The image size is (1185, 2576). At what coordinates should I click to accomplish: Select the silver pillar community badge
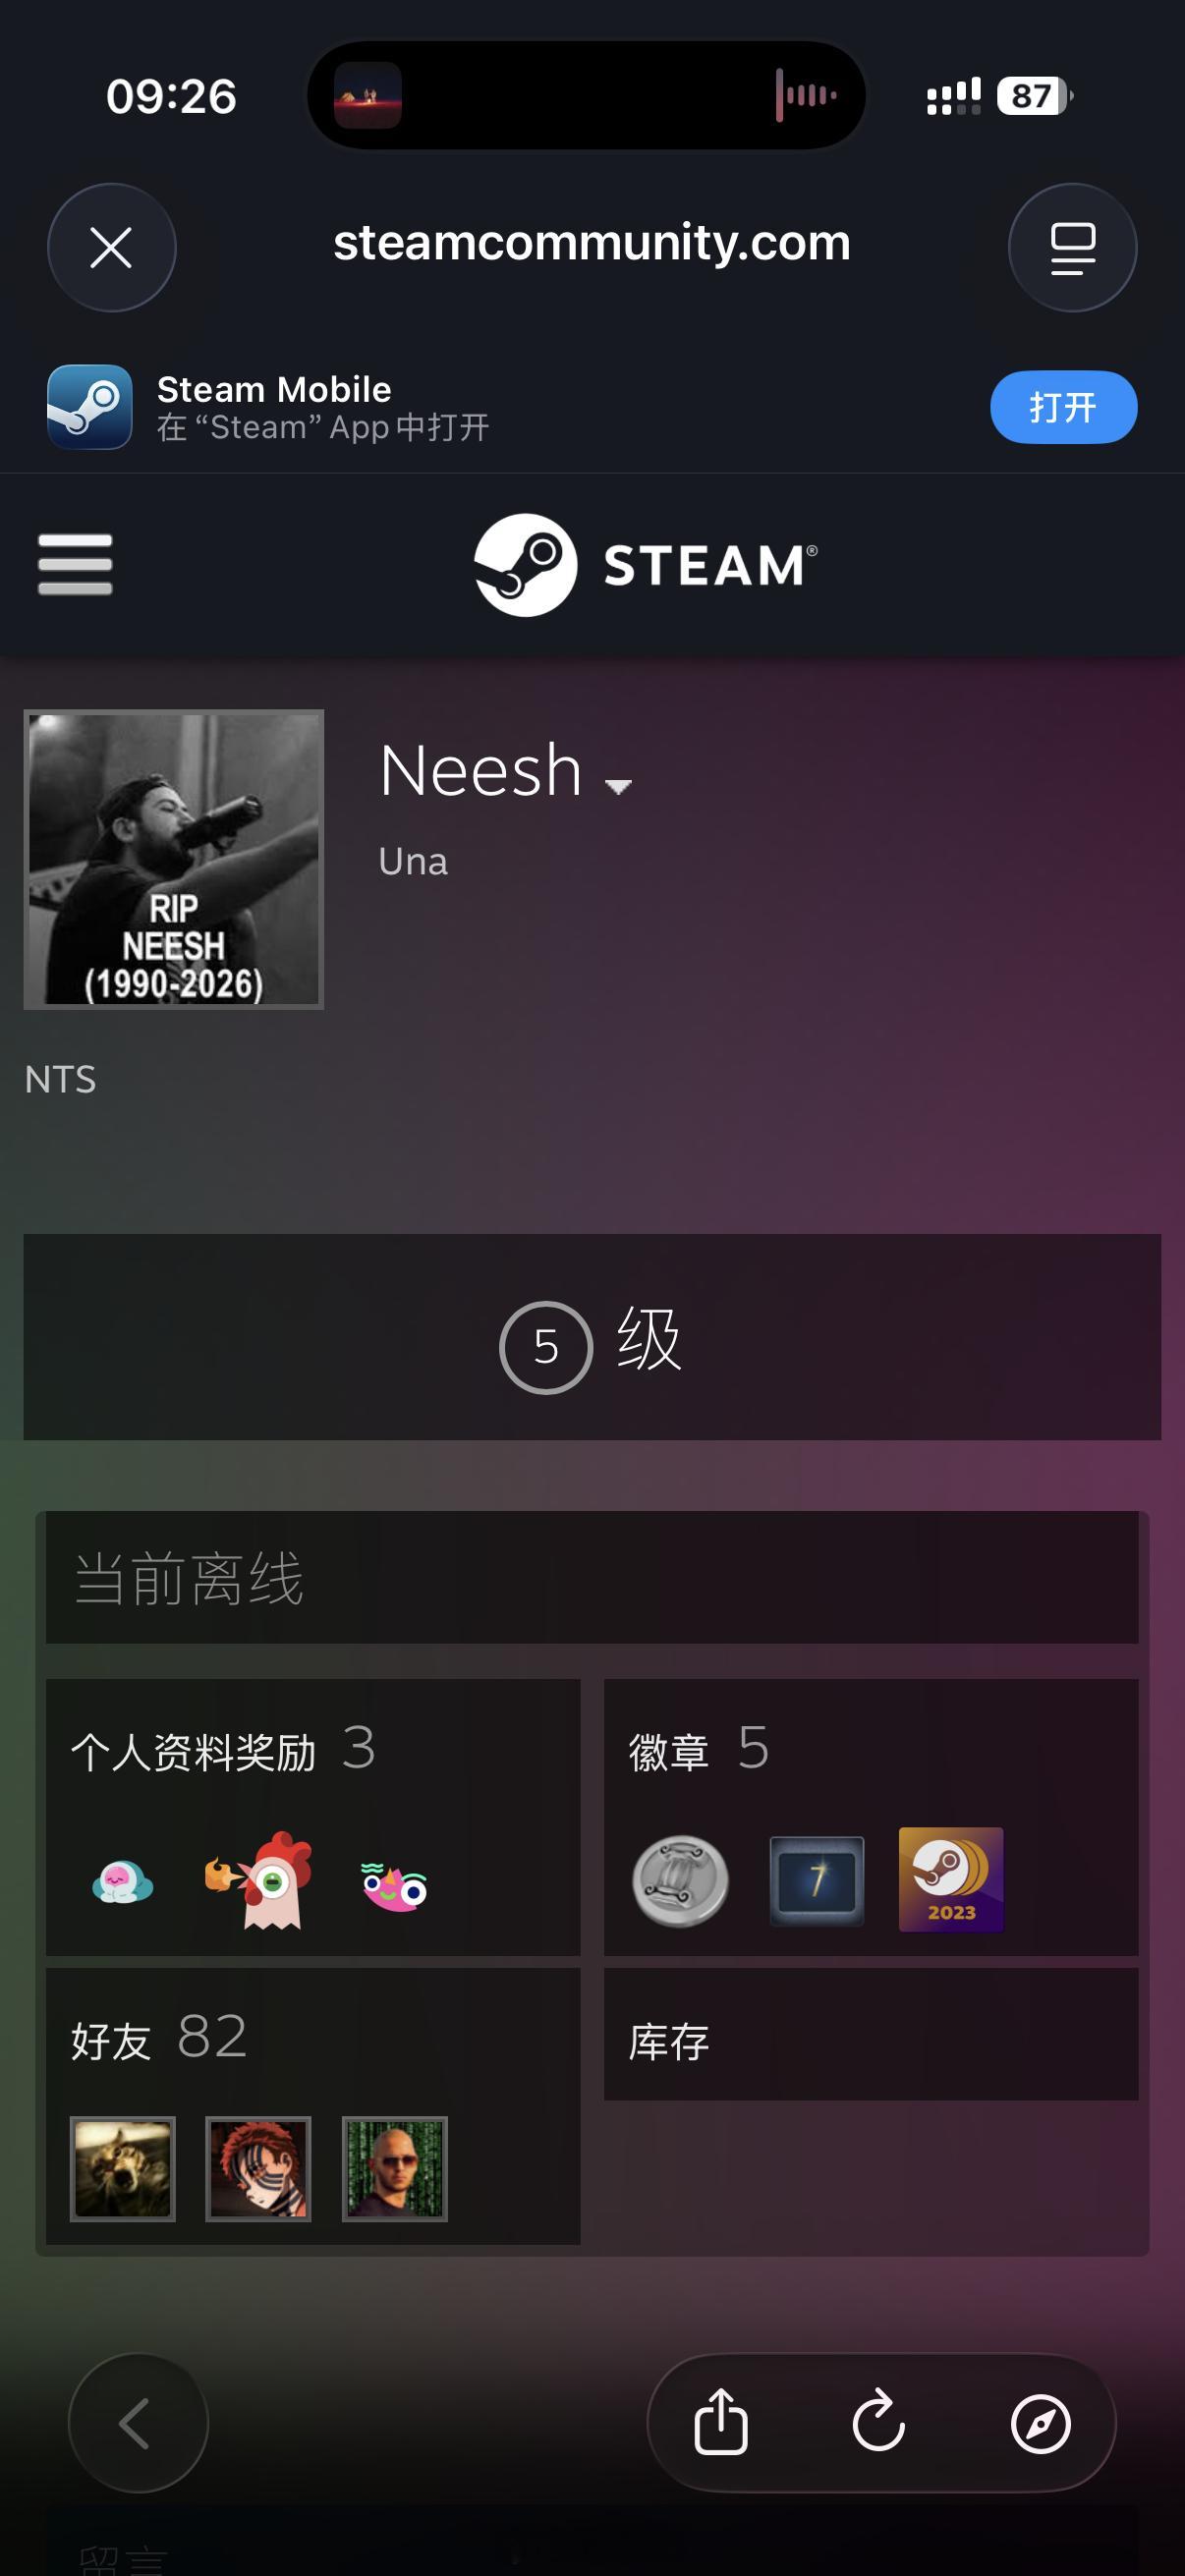pyautogui.click(x=680, y=1880)
